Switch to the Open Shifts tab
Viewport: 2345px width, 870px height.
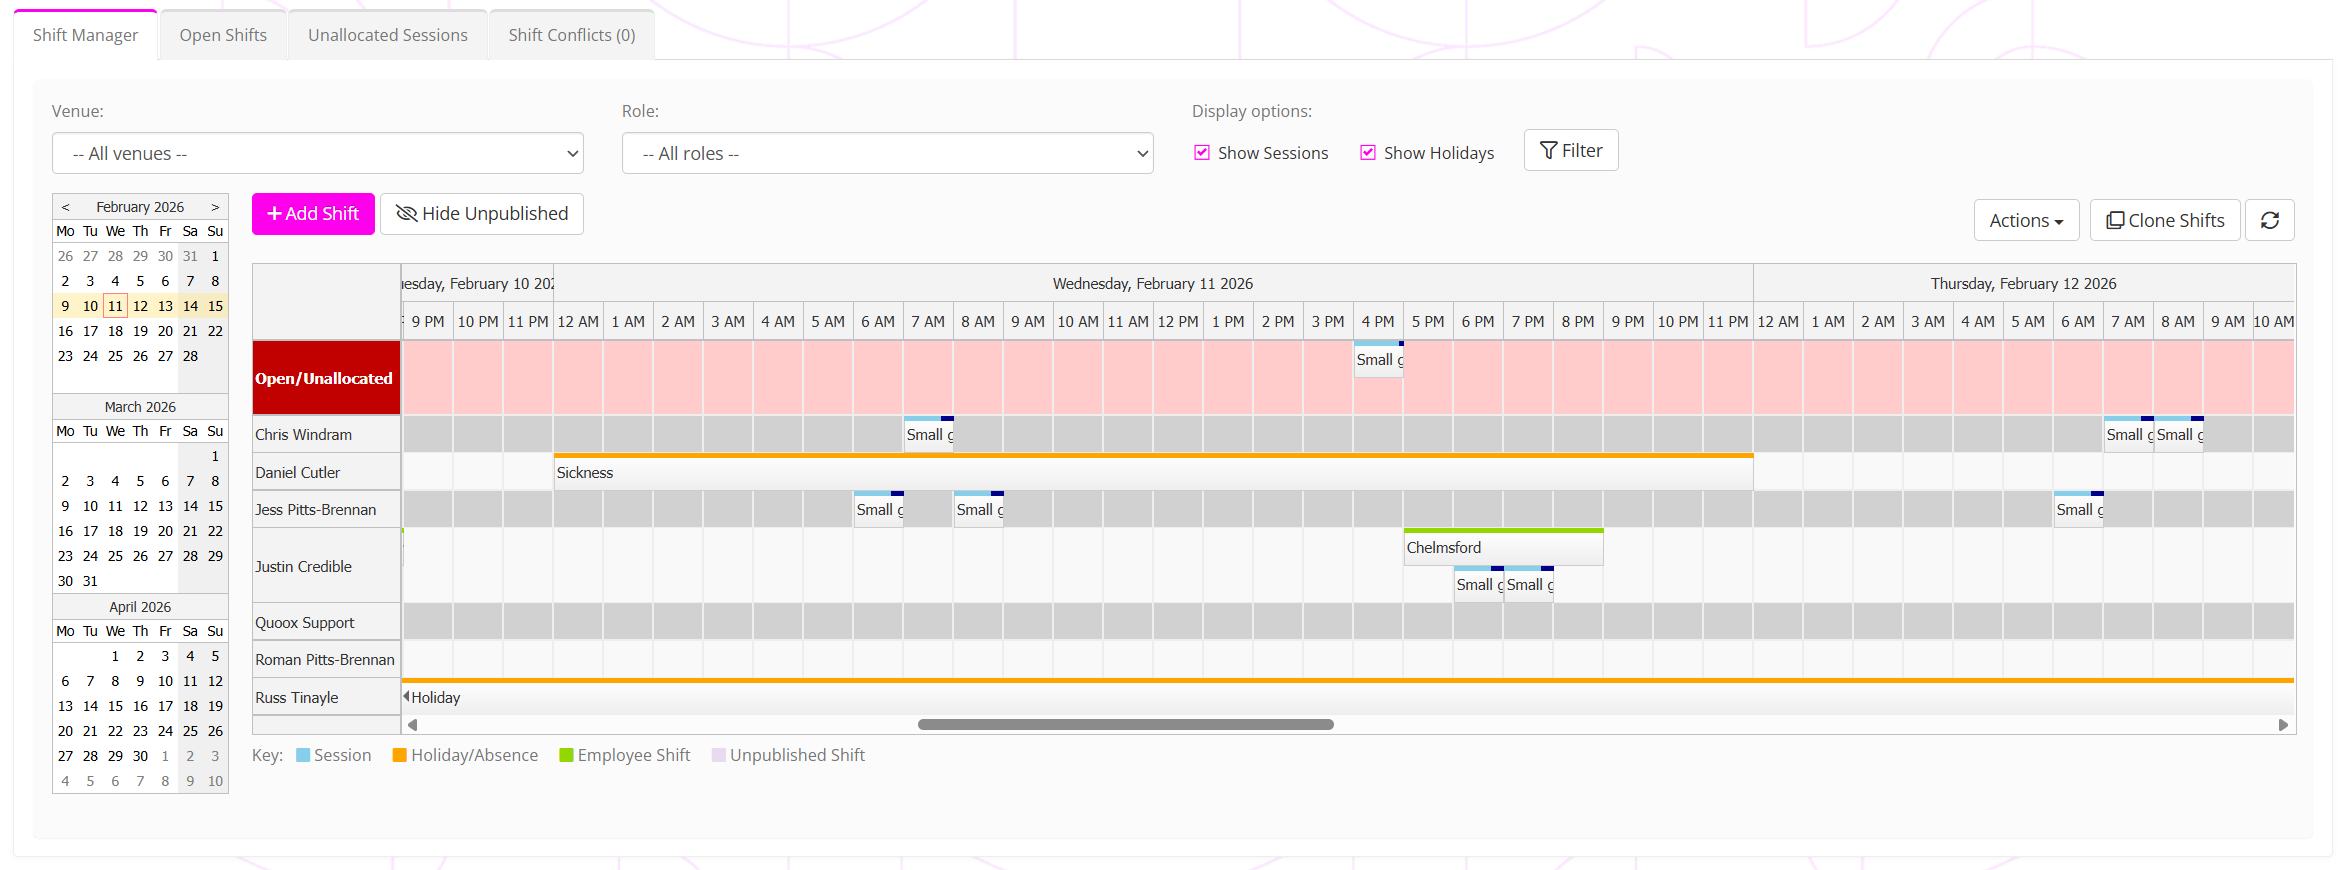223,35
